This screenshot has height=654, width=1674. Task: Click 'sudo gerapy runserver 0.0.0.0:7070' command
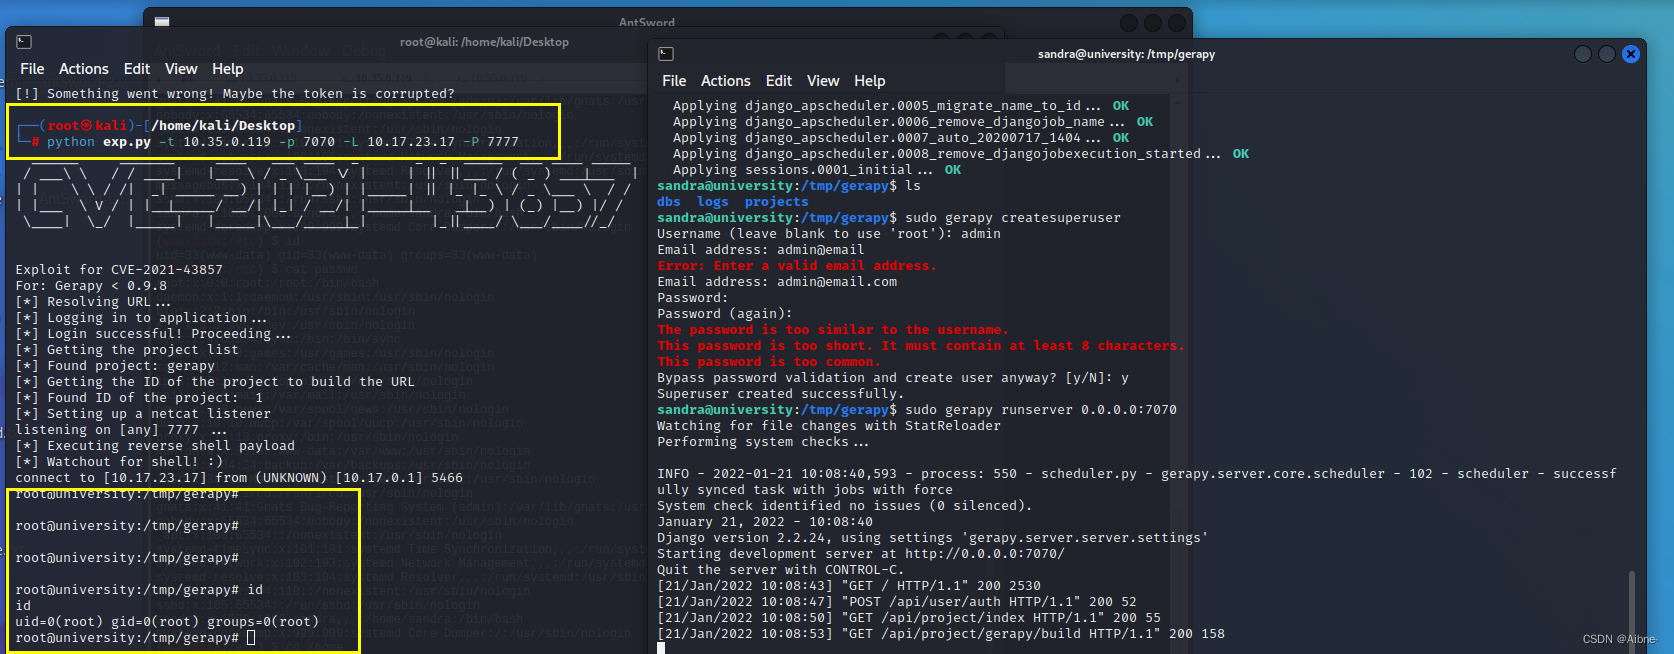[x=1041, y=410]
